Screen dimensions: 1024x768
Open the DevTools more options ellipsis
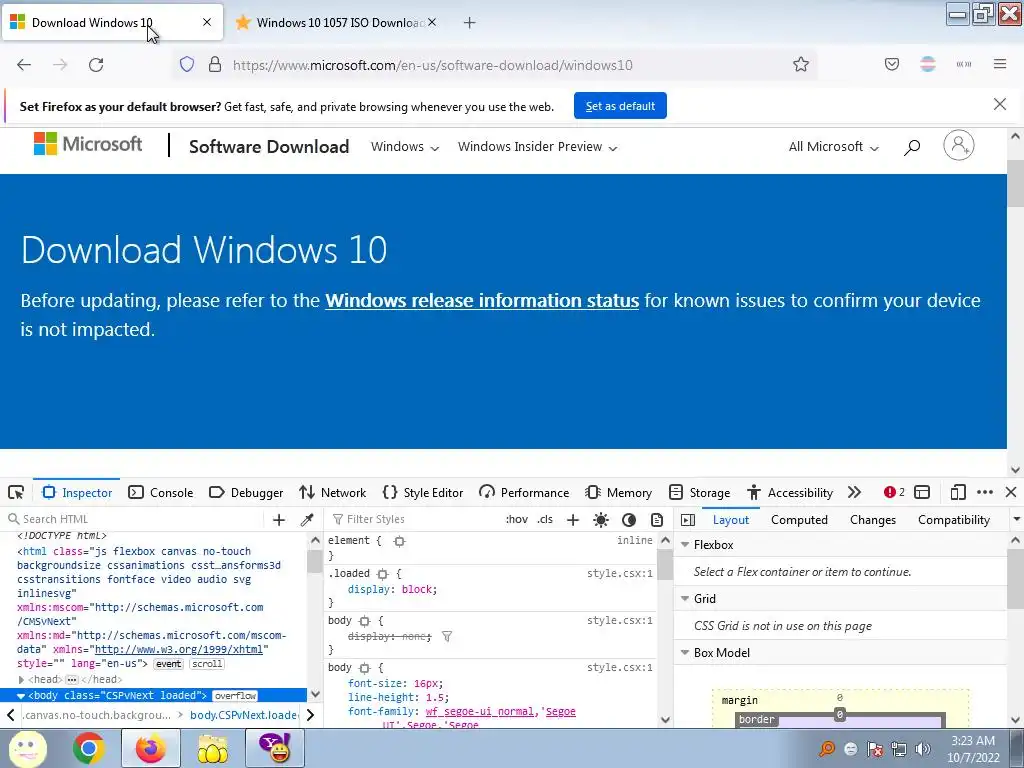pos(985,492)
